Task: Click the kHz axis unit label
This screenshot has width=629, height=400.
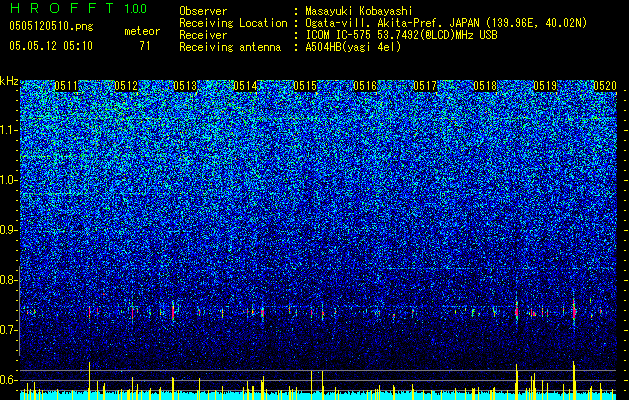Action: pyautogui.click(x=9, y=81)
